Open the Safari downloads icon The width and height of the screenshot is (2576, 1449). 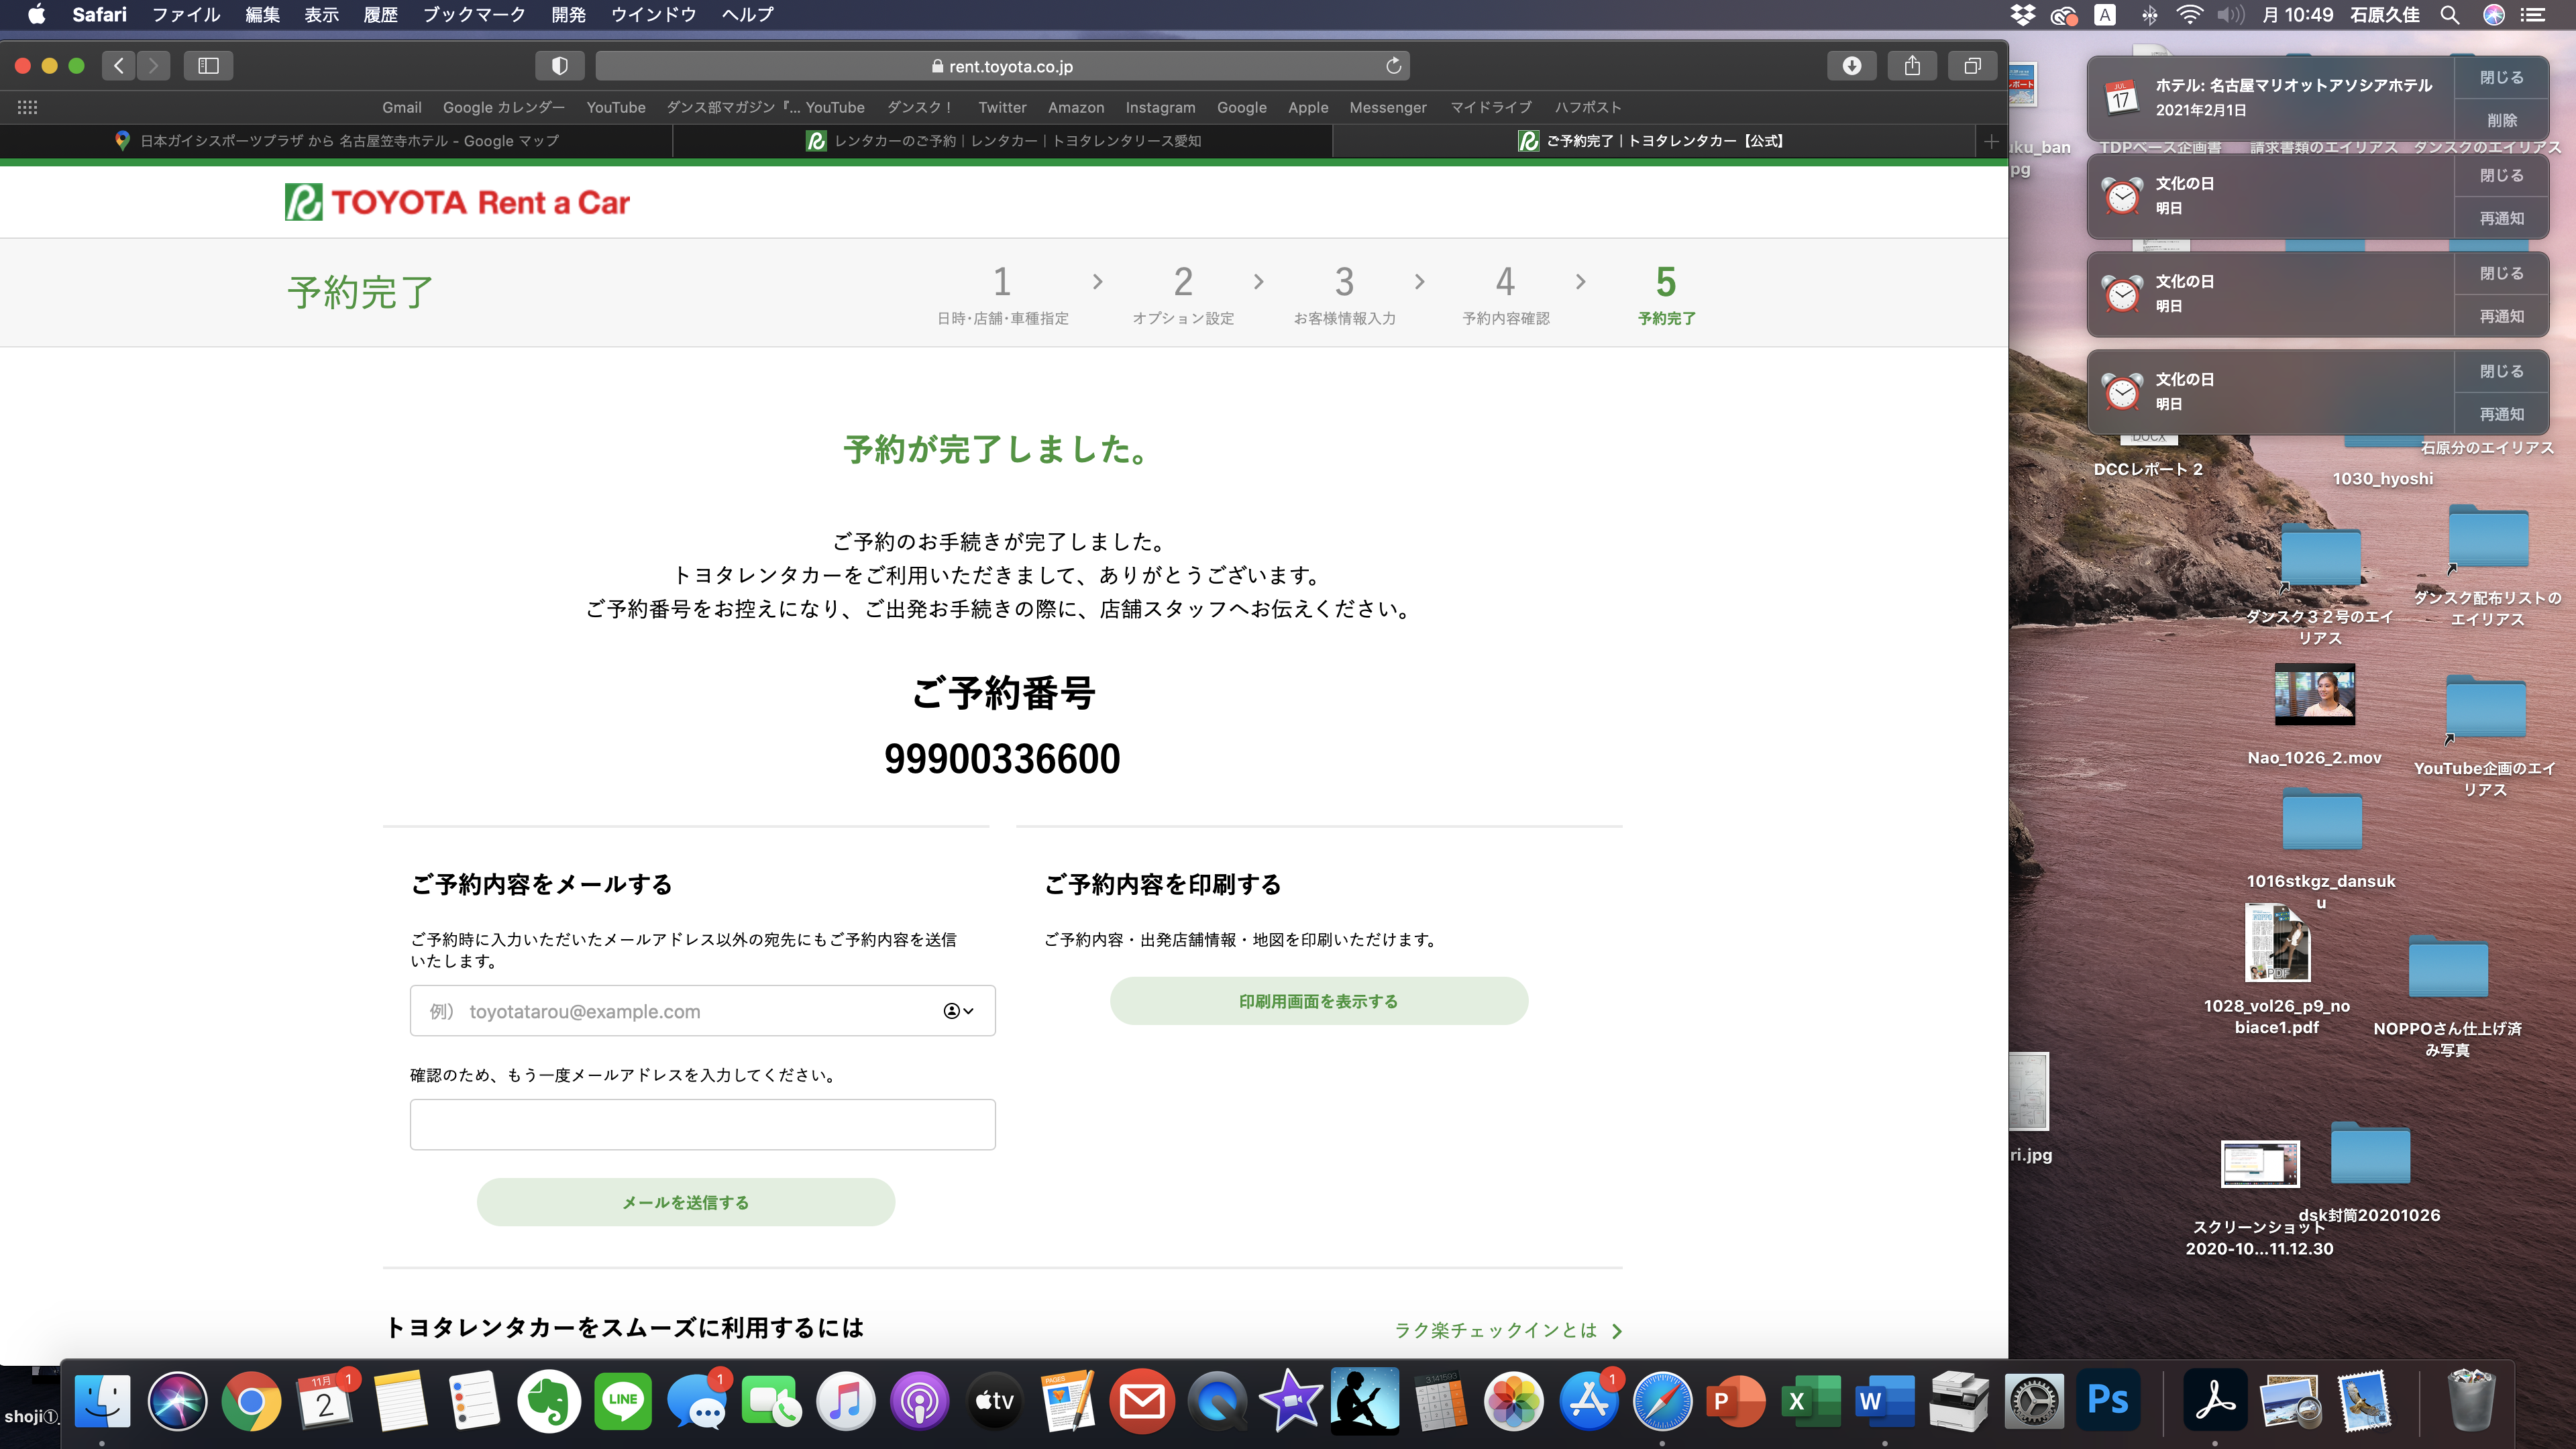1852,66
